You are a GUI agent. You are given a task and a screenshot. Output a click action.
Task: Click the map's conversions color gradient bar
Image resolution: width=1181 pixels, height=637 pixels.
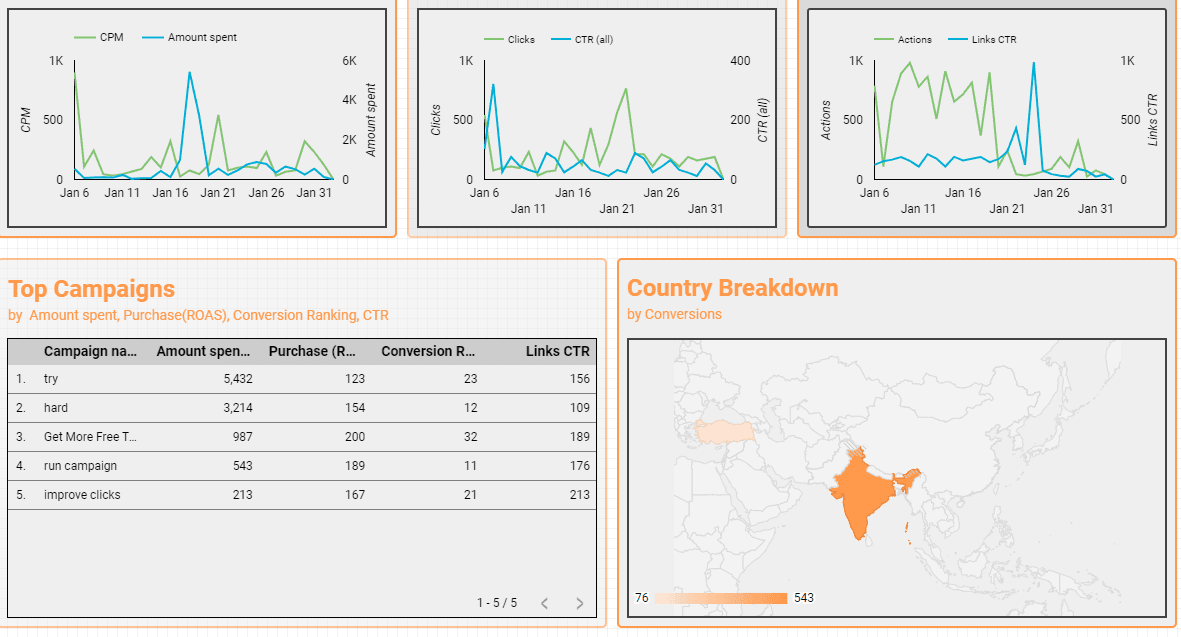[x=721, y=598]
